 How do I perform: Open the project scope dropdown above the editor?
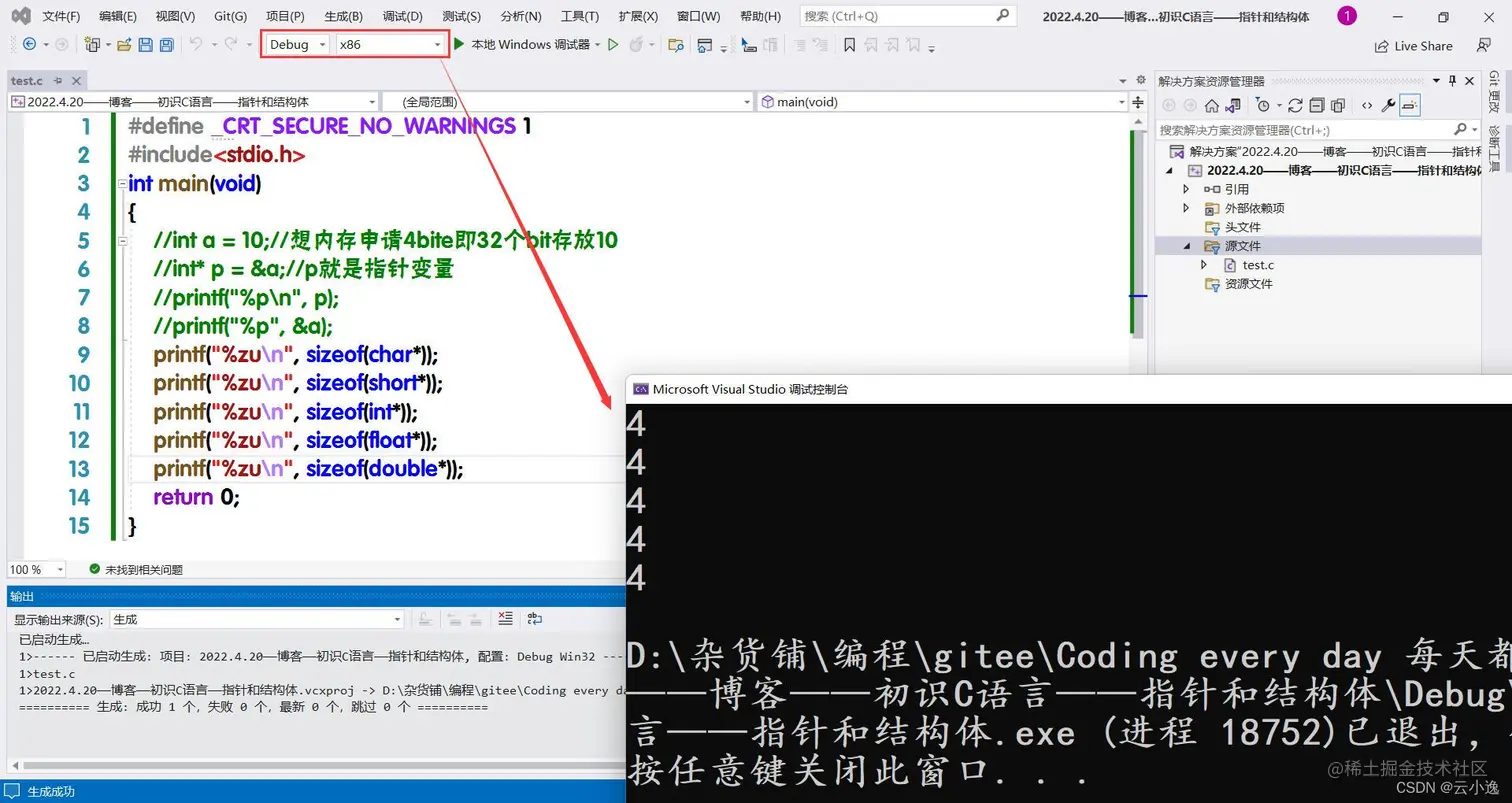pos(193,101)
